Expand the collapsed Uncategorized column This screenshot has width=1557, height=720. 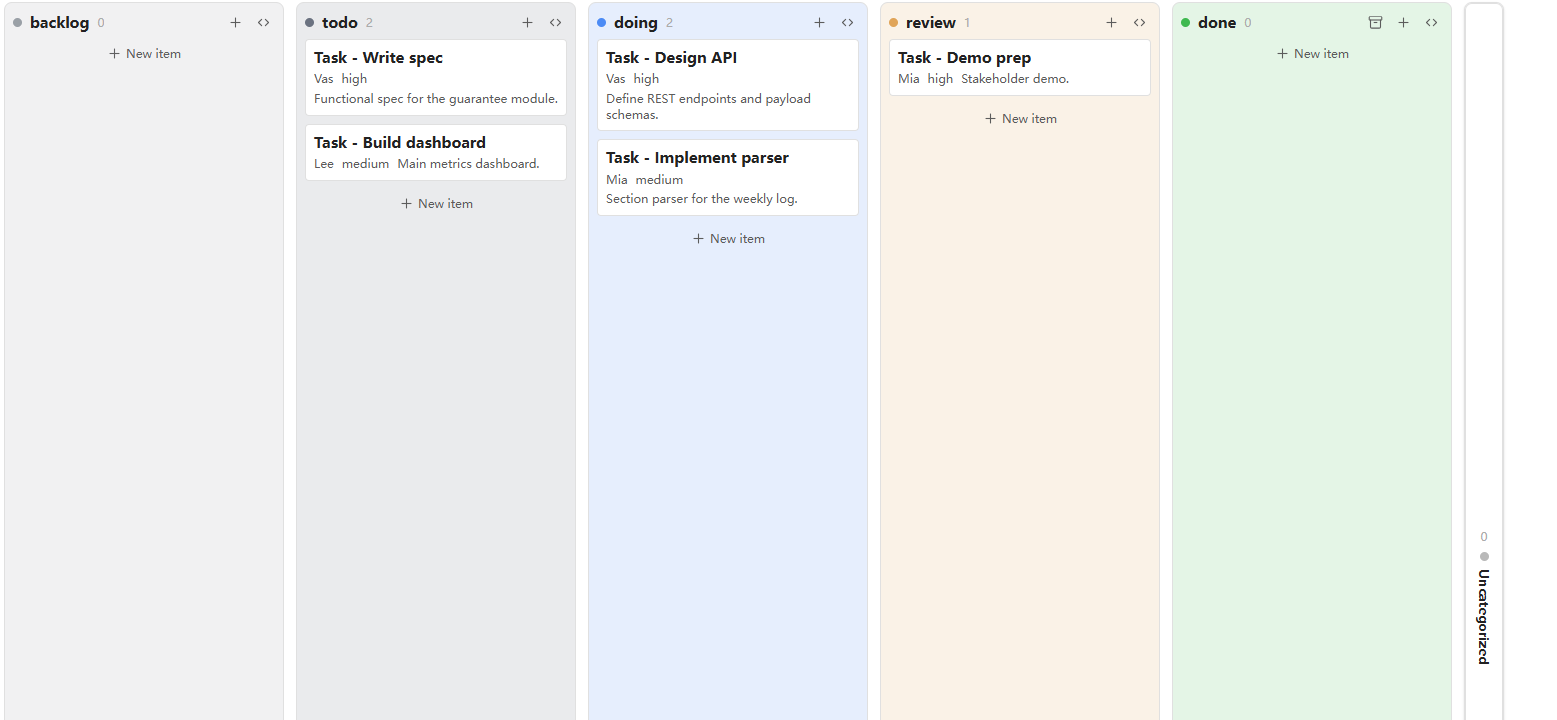(1484, 360)
